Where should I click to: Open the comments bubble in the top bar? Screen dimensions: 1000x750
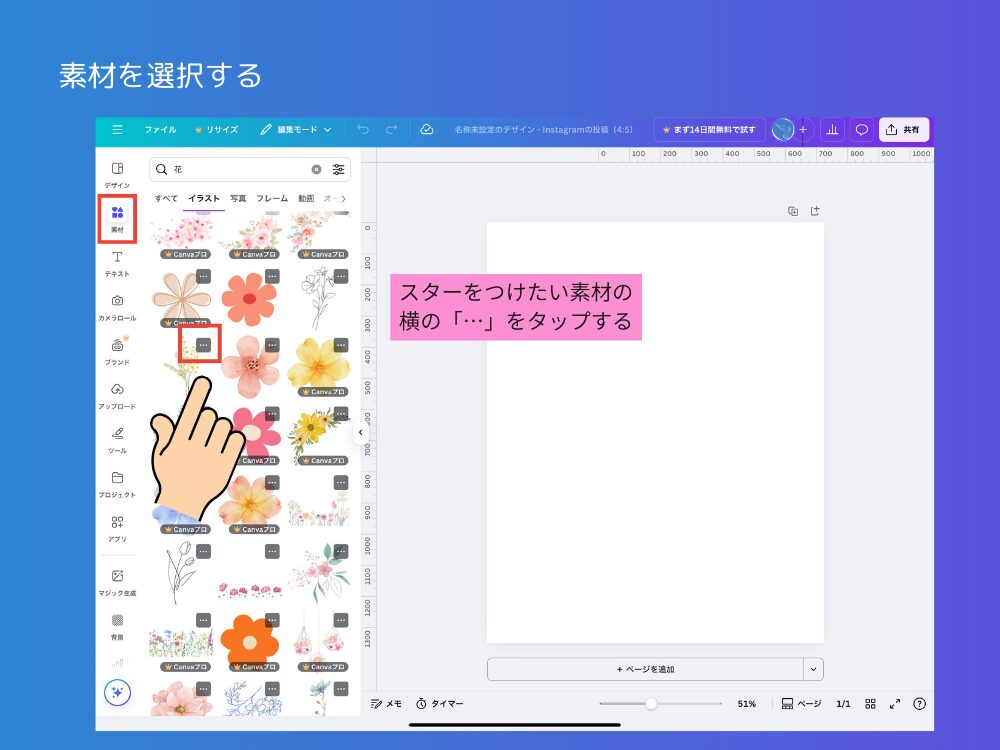coord(860,129)
